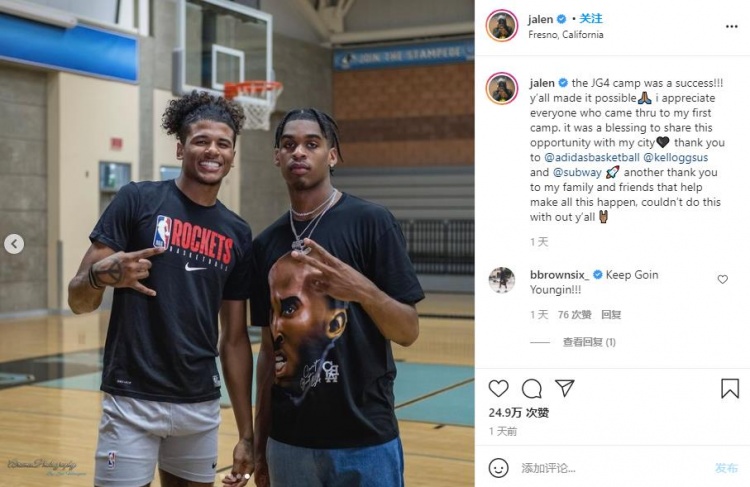Open bbrownsix_ profile avatar

(502, 280)
